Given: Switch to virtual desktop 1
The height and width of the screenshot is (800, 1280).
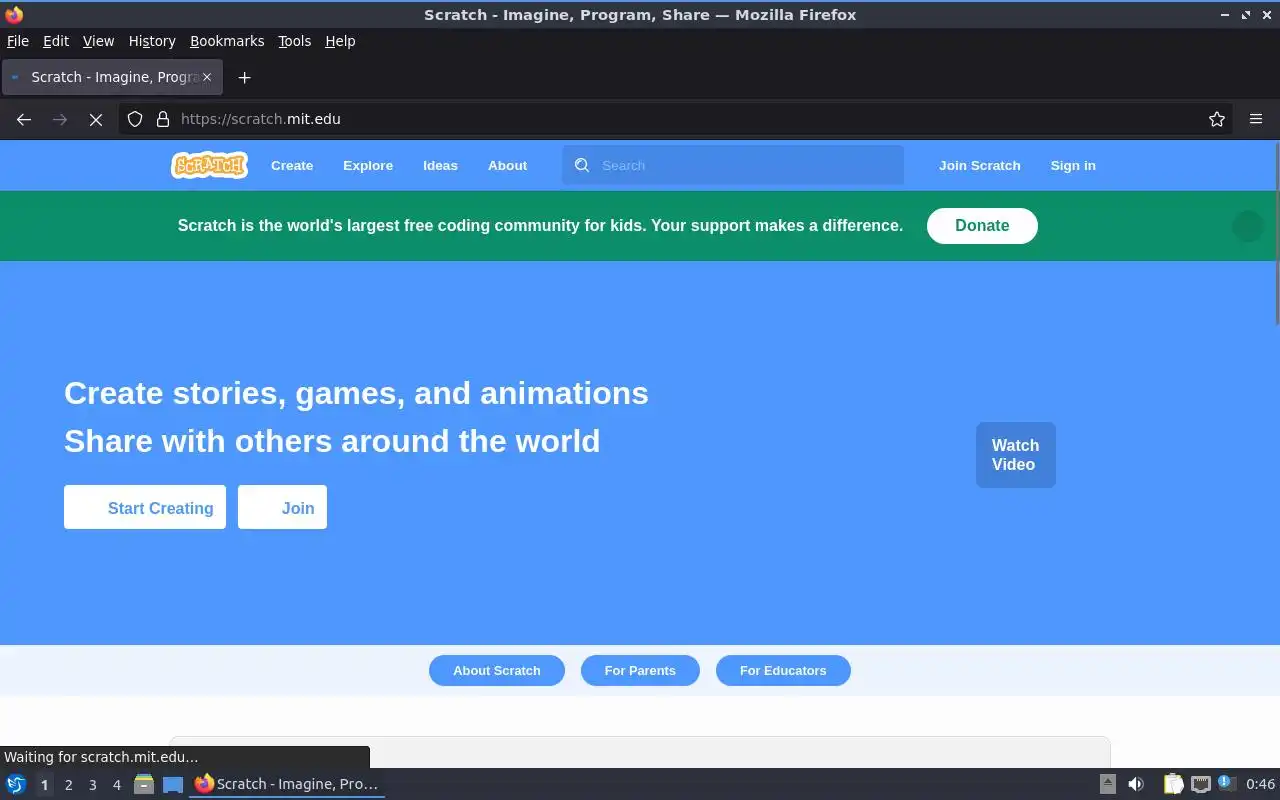Looking at the screenshot, I should tap(44, 785).
